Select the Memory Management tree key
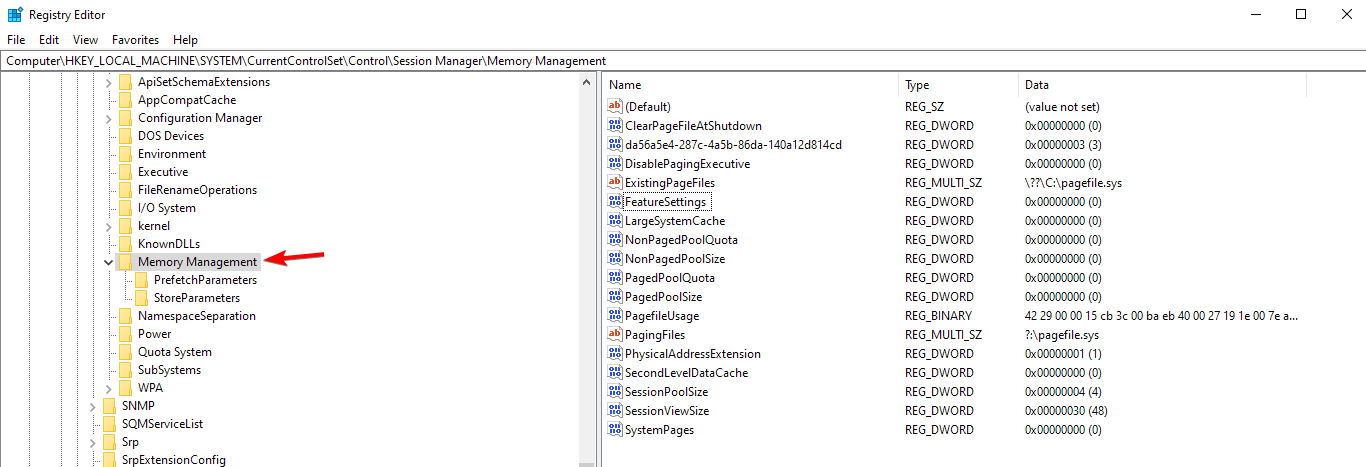 click(197, 262)
